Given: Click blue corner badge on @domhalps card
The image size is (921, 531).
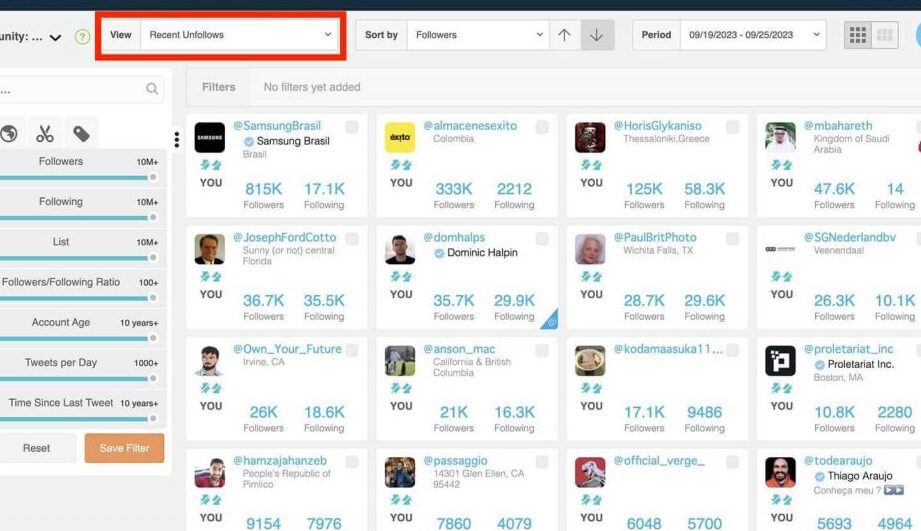Looking at the screenshot, I should [x=552, y=321].
